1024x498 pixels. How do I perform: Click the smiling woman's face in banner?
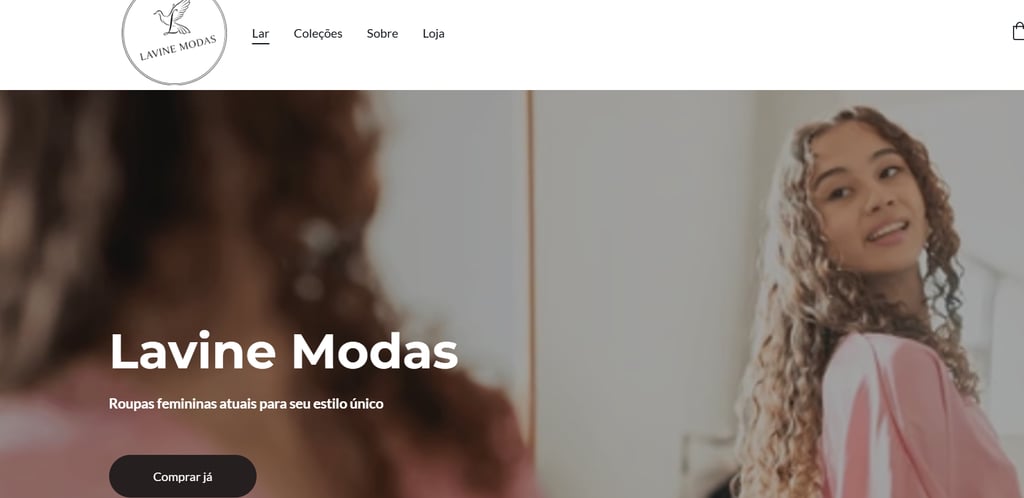(x=869, y=199)
